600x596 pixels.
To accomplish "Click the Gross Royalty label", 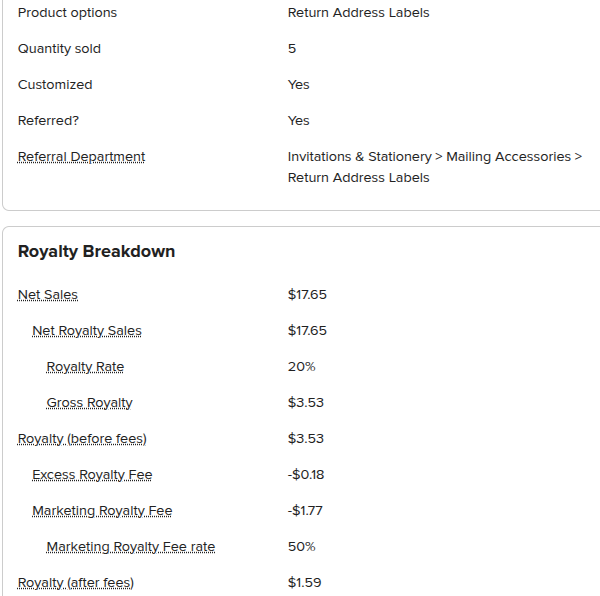I will pyautogui.click(x=89, y=403).
